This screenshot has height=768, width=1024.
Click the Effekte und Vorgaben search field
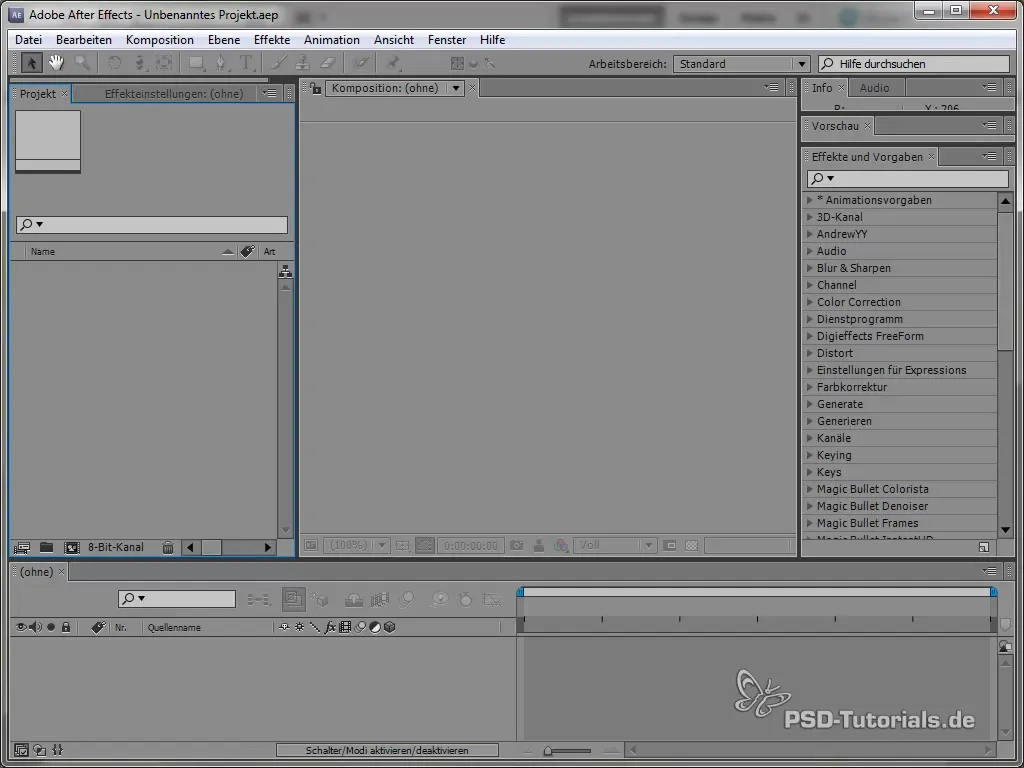click(x=908, y=178)
